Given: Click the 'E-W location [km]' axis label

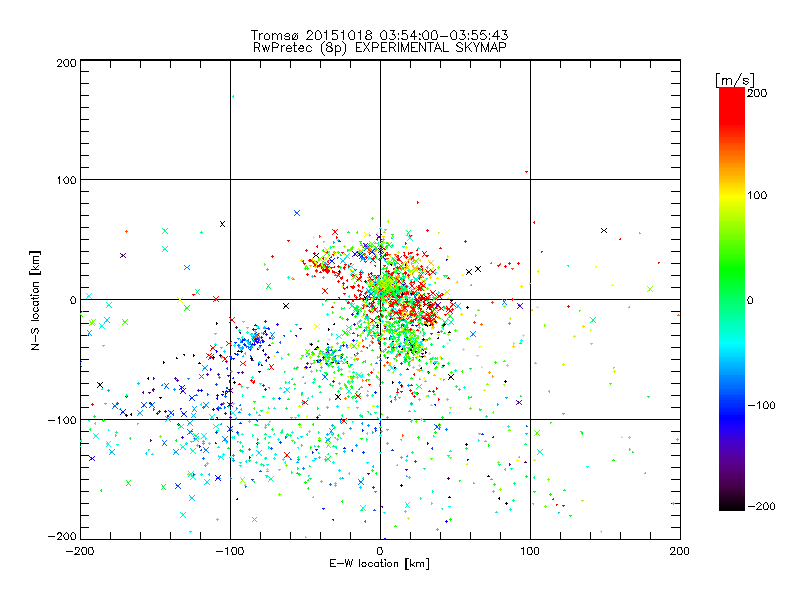Looking at the screenshot, I should point(379,564).
